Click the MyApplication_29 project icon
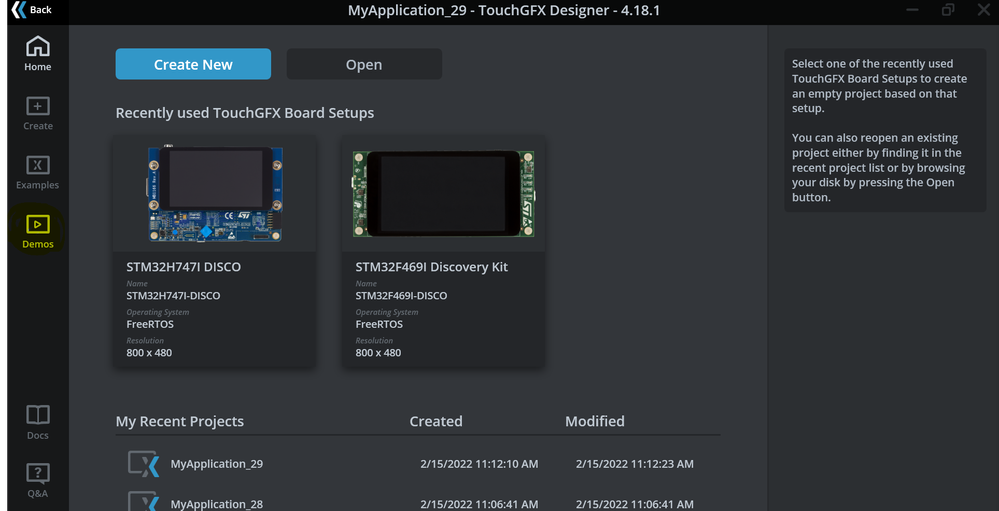 point(143,464)
